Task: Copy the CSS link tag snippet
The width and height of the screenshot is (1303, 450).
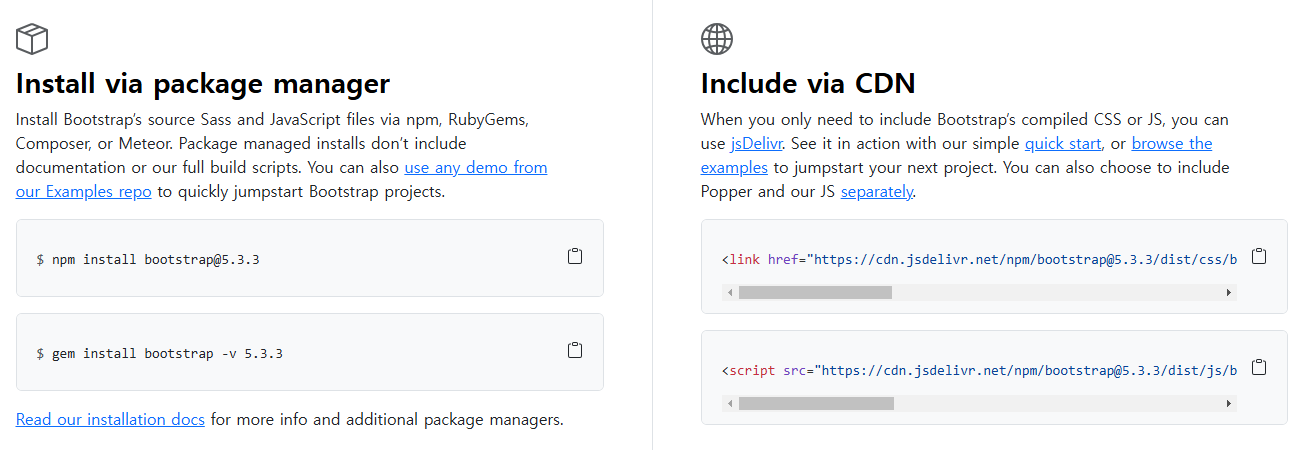Action: pos(1259,257)
